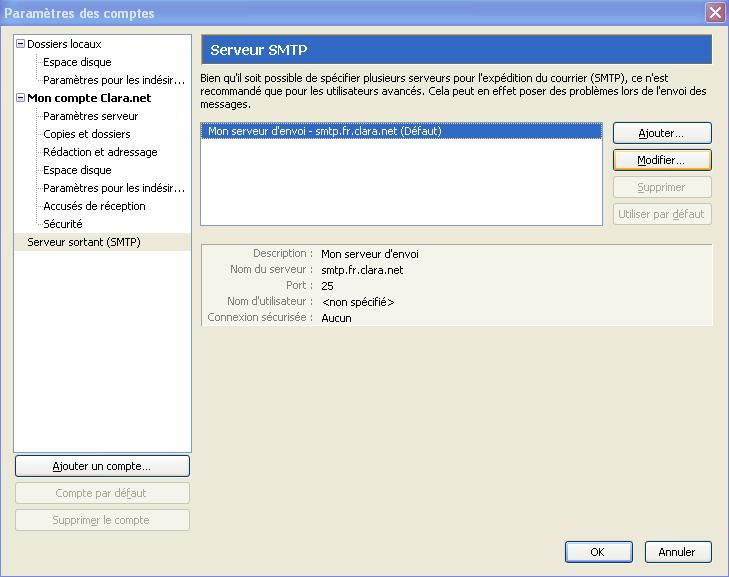Open Paramètres serveur settings
This screenshot has width=729, height=577.
(90, 116)
